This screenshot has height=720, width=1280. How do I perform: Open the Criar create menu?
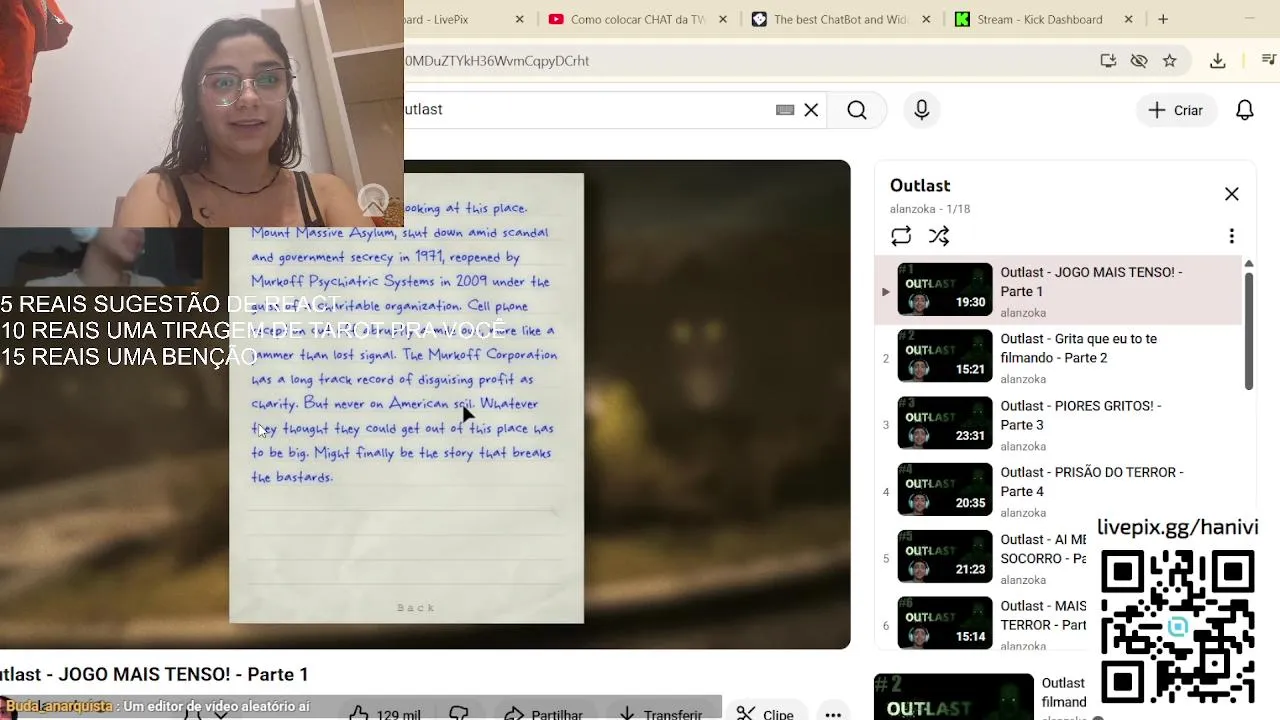coord(1176,110)
